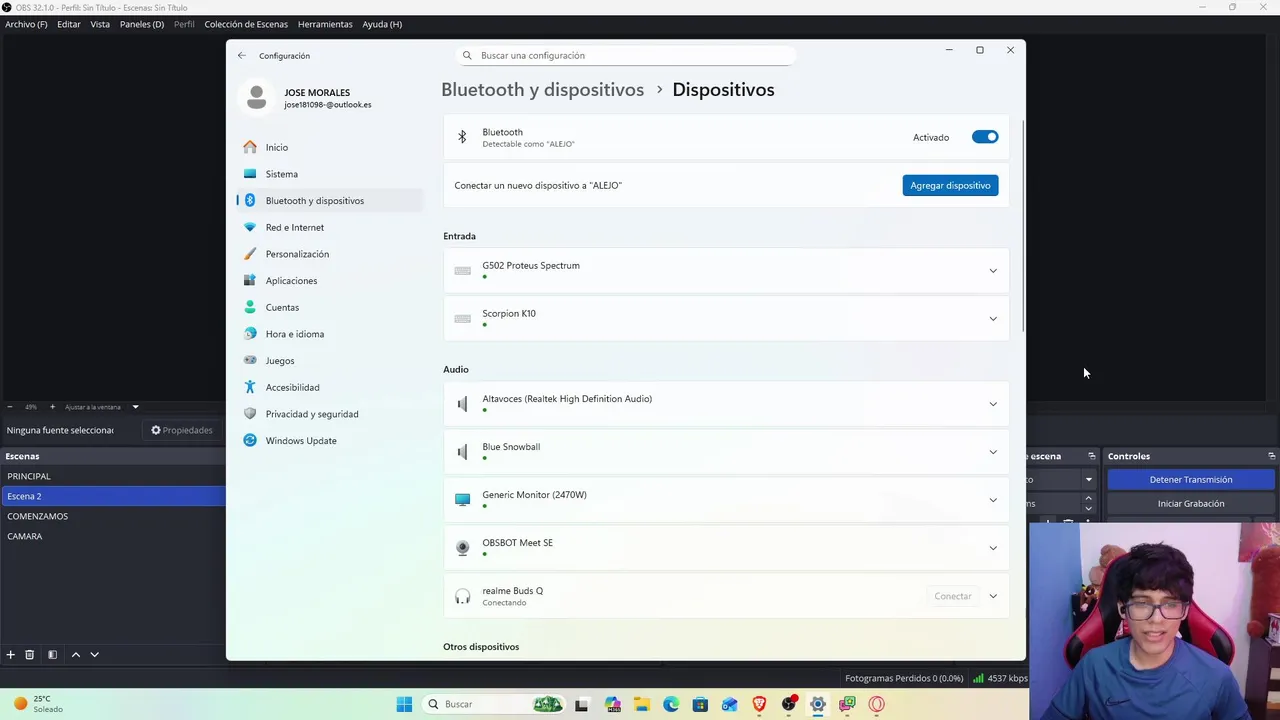Select COMENZAMOS scene in OBS
This screenshot has height=720, width=1280.
pos(113,516)
